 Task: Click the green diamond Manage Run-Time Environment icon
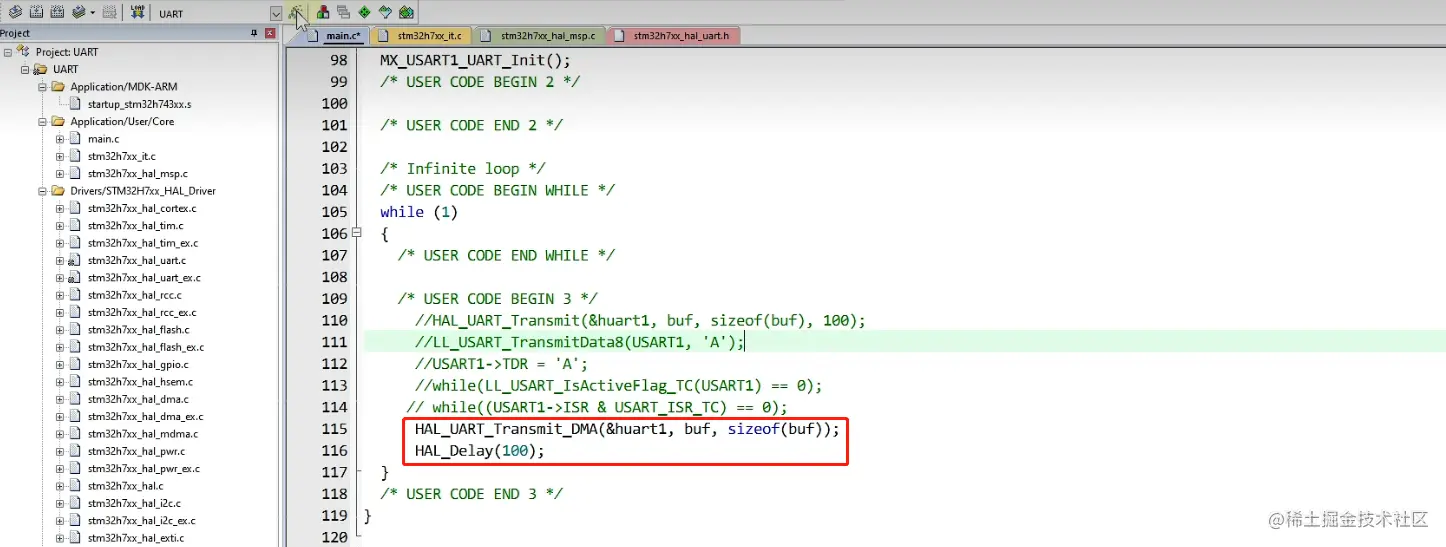pyautogui.click(x=364, y=13)
